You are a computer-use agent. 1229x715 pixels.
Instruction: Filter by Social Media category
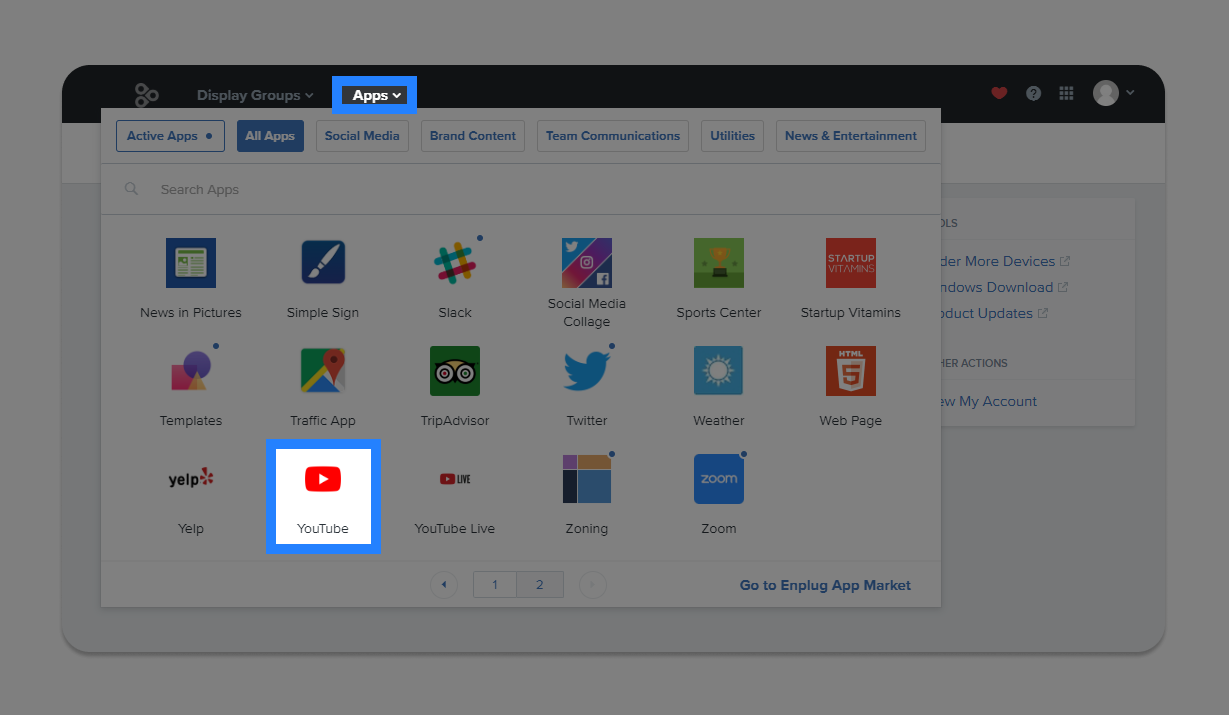click(362, 136)
